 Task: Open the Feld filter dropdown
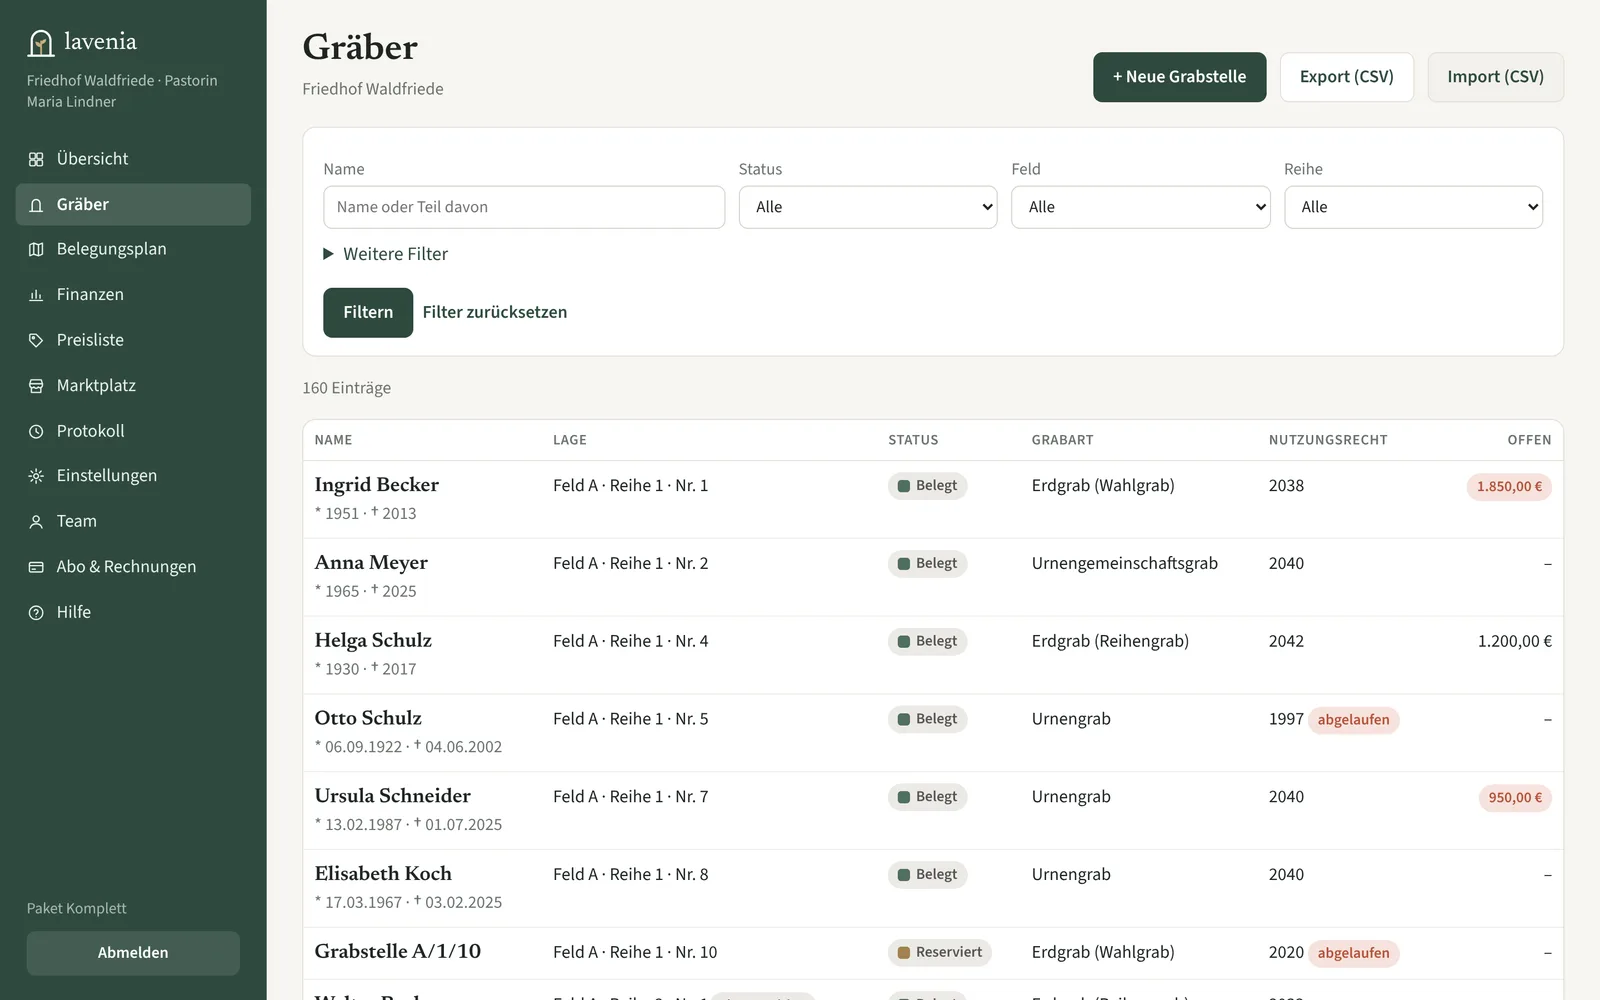pos(1141,207)
